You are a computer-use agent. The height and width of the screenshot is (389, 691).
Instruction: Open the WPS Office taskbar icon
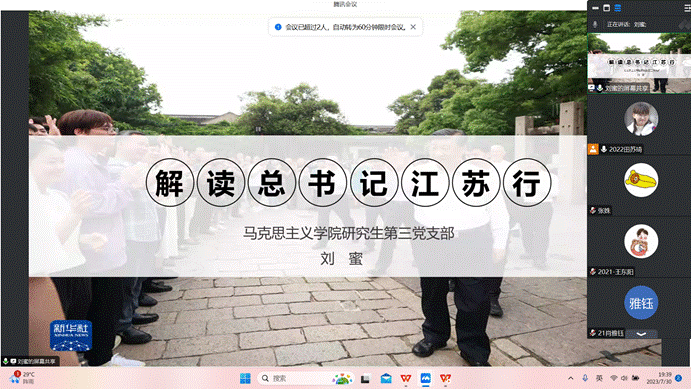(x=405, y=378)
